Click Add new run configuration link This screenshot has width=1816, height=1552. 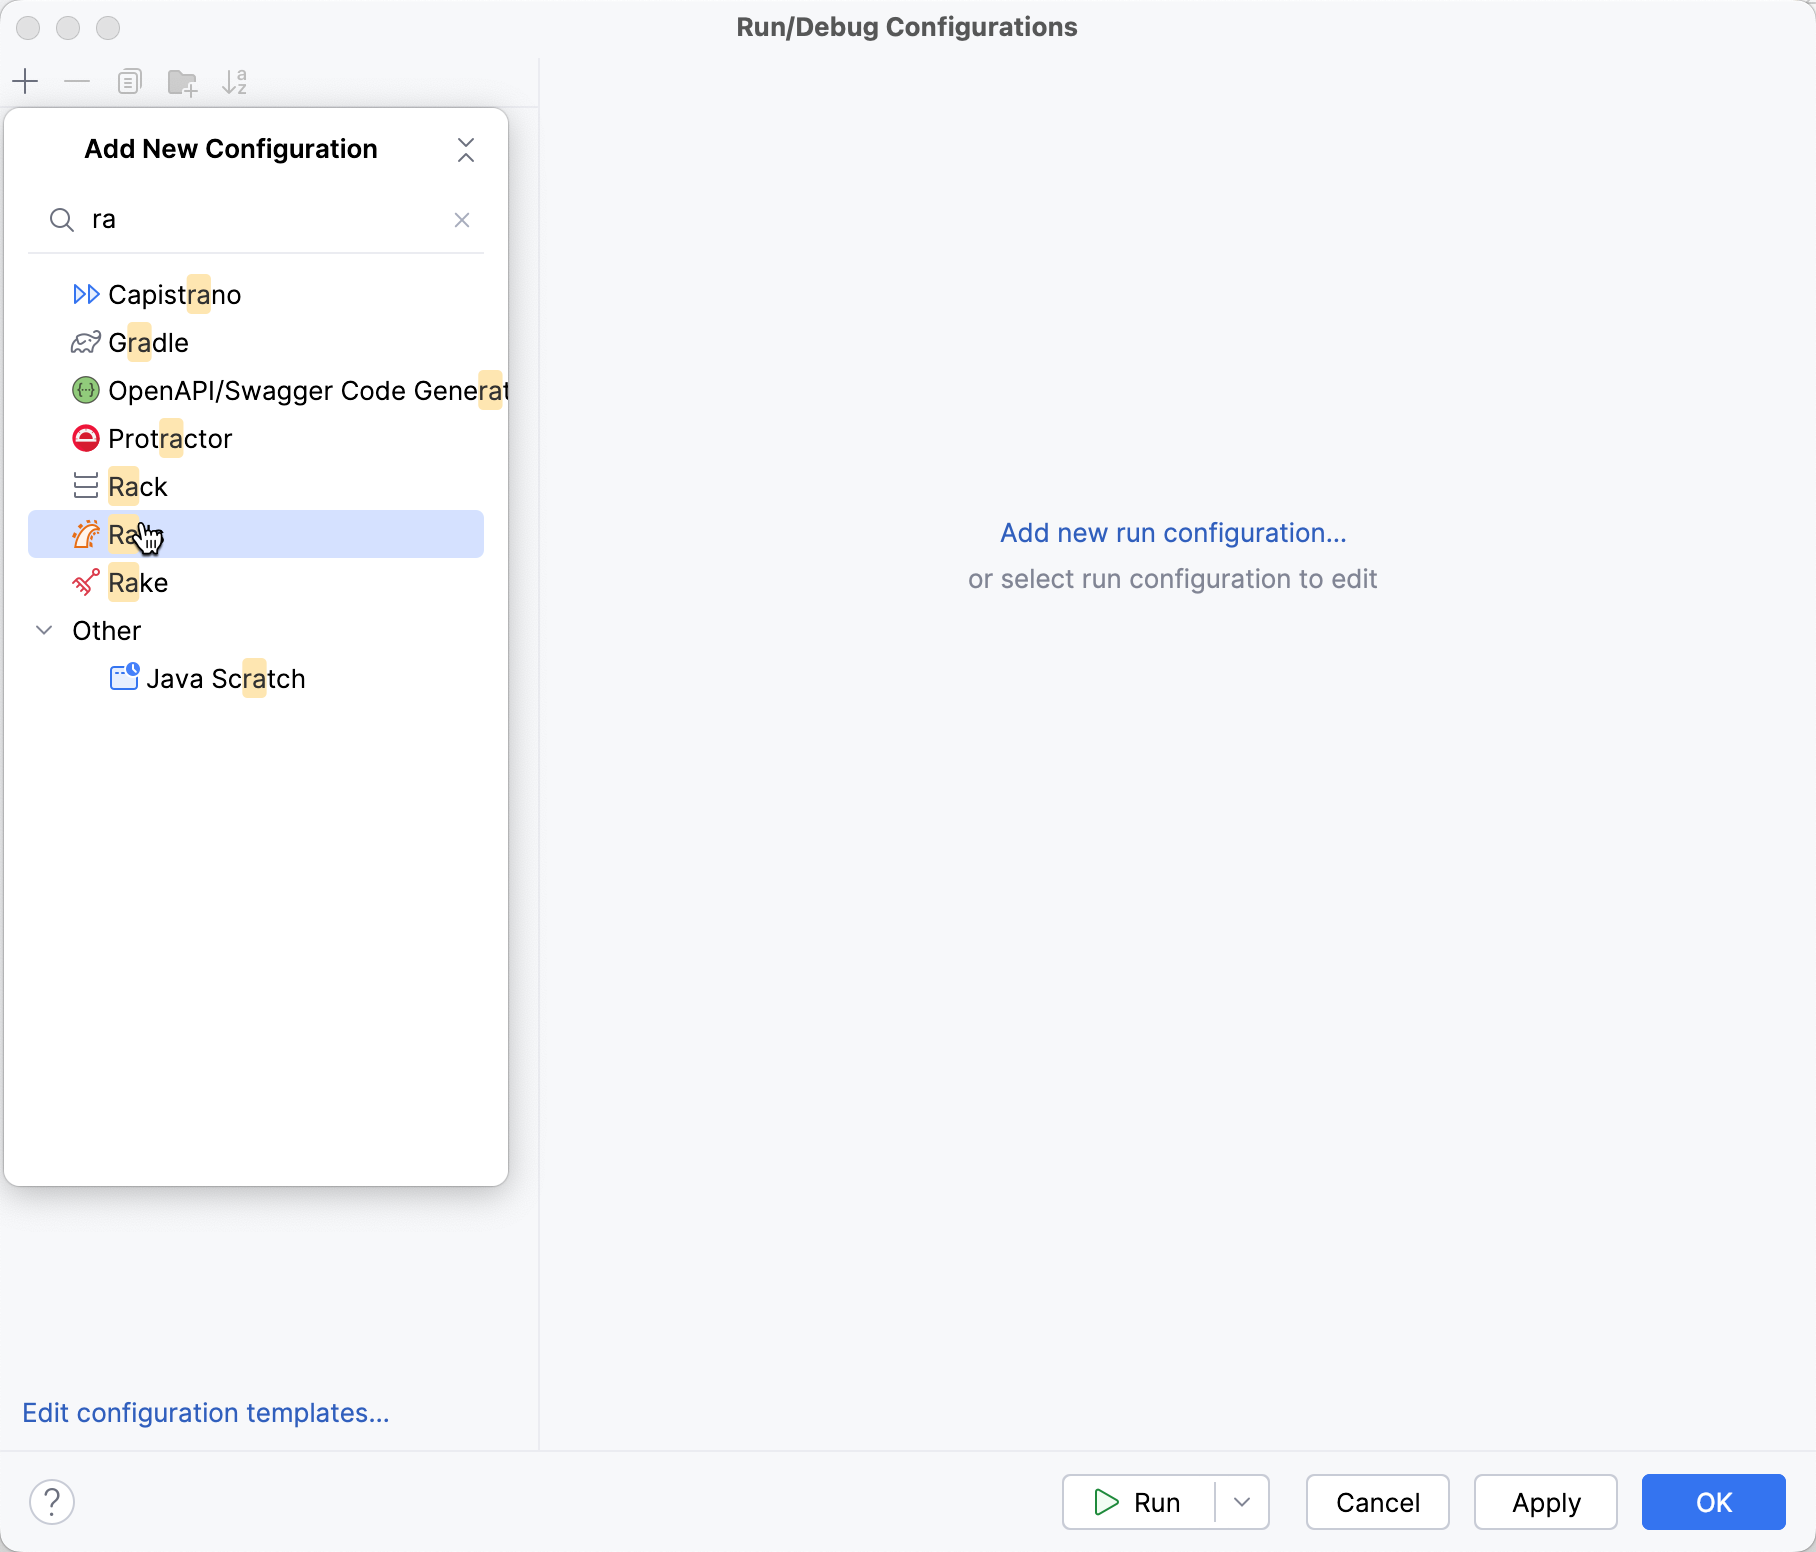tap(1172, 533)
